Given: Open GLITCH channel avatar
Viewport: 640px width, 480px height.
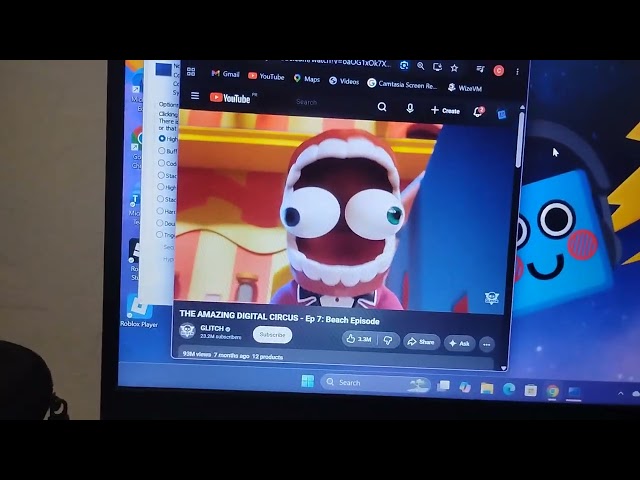Looking at the screenshot, I should (x=187, y=330).
